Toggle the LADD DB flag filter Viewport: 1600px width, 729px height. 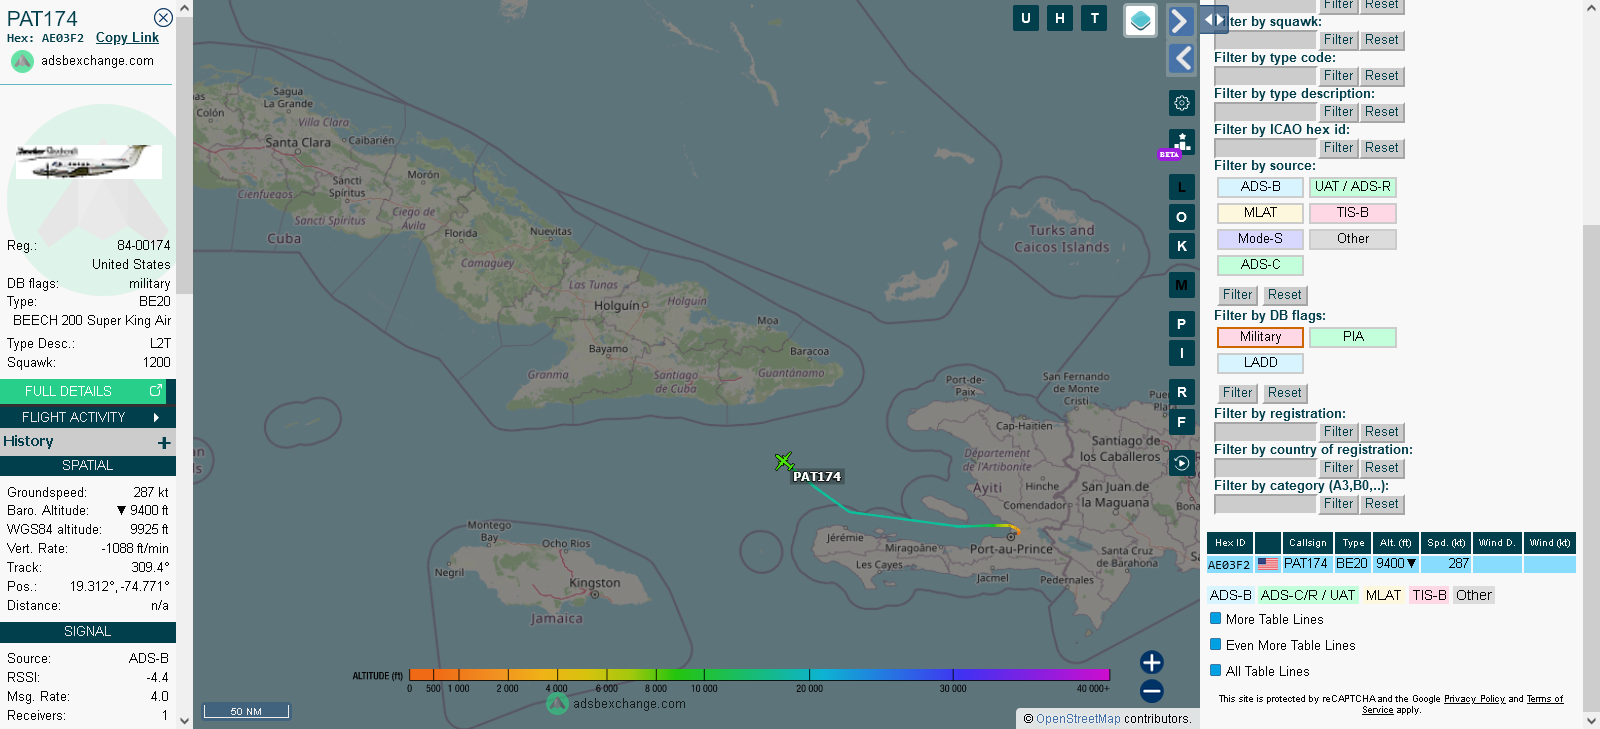click(x=1260, y=363)
